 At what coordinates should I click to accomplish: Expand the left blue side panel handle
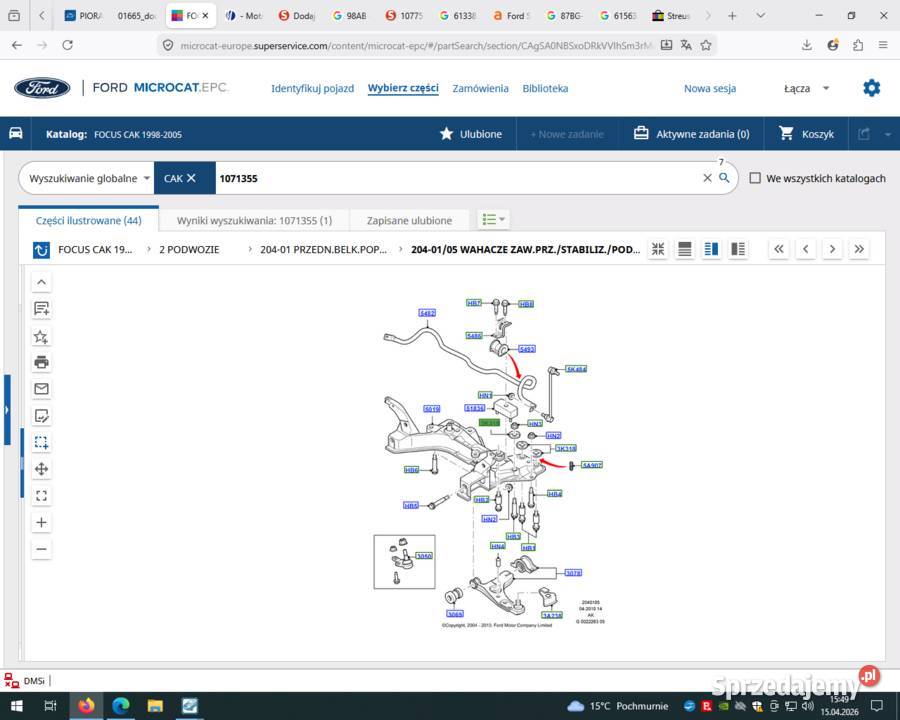pos(7,410)
